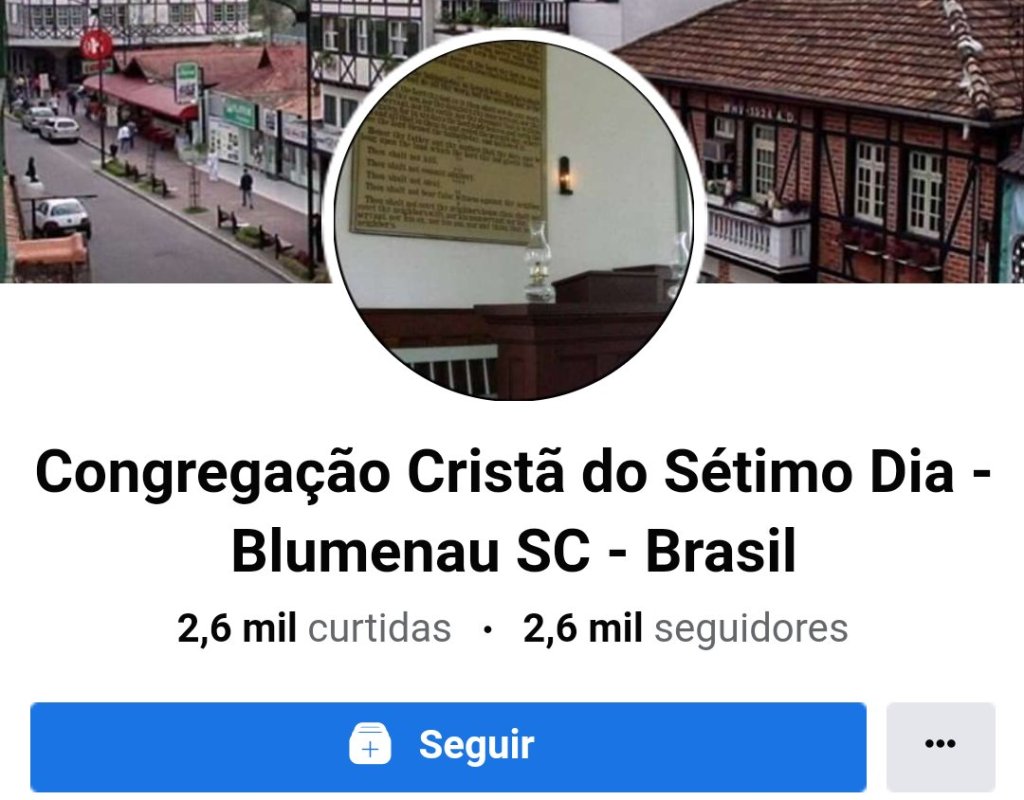
Task: Click the commandments plaque in profile photo
Action: [450, 141]
